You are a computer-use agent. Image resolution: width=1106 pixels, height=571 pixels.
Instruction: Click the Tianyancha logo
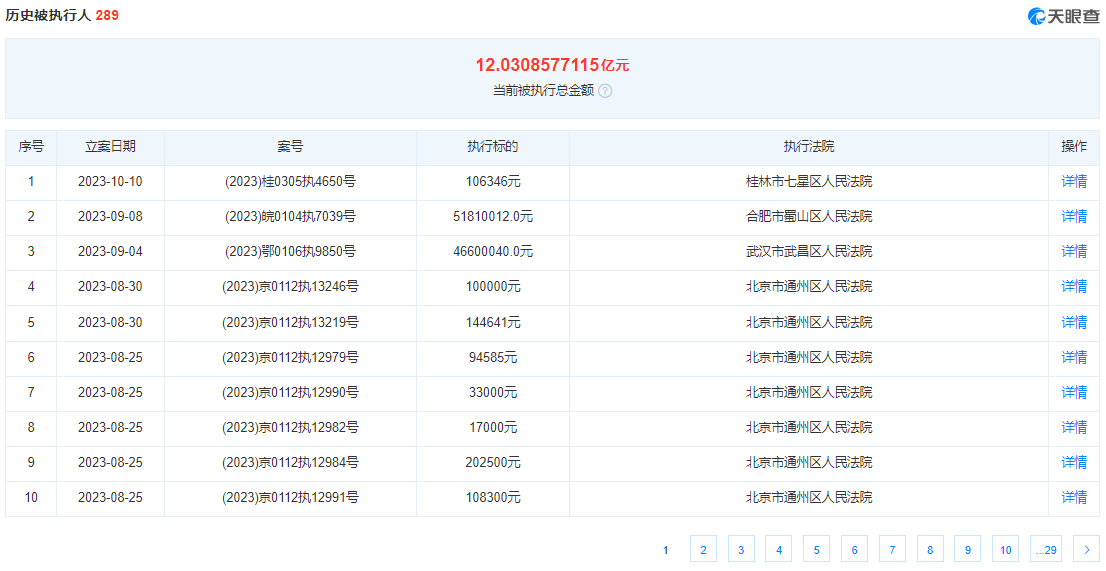coord(1063,16)
